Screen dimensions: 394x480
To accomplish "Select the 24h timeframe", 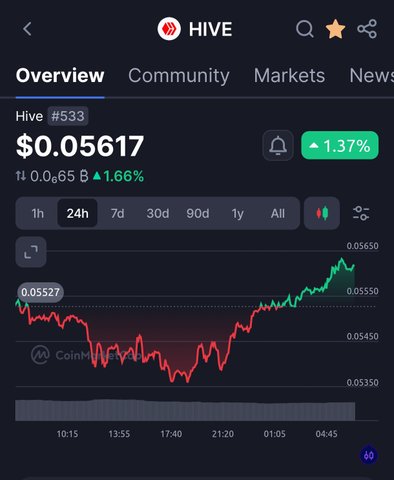I will point(77,213).
